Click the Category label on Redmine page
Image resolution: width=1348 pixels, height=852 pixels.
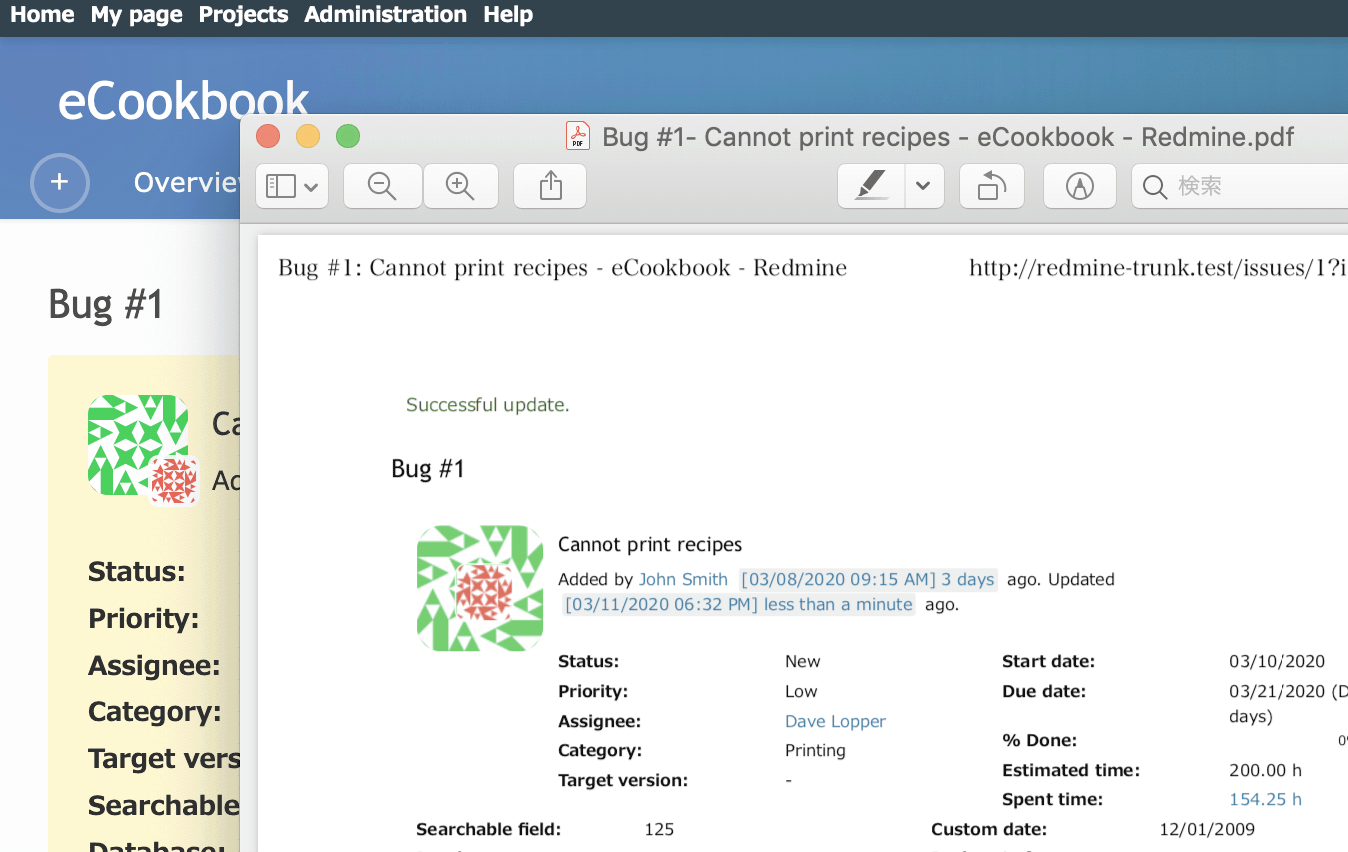pos(155,712)
